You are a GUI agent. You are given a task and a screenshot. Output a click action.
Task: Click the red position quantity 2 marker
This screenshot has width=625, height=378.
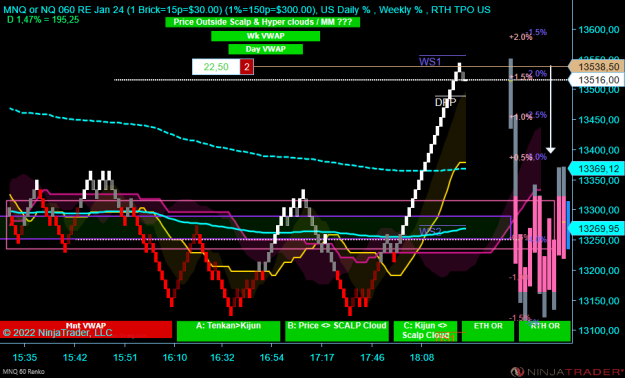(247, 67)
